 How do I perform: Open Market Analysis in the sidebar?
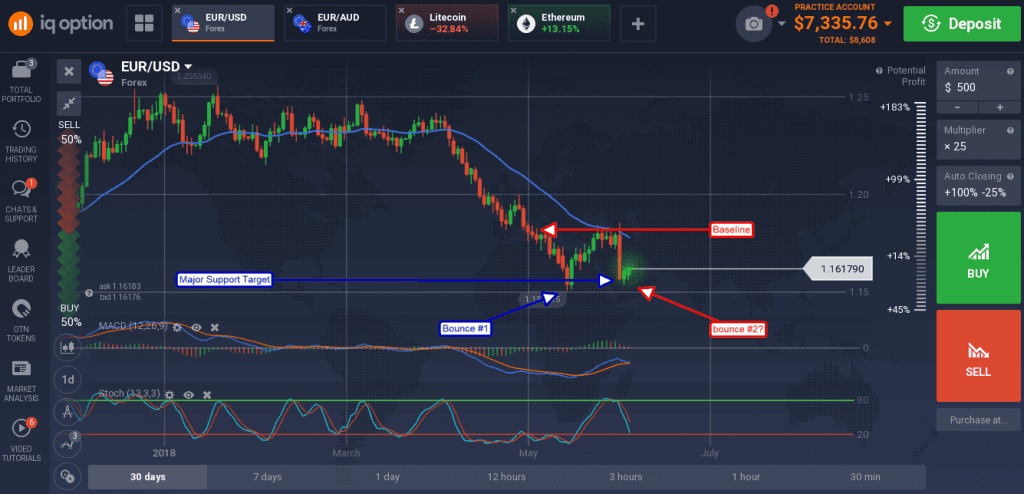(x=22, y=380)
